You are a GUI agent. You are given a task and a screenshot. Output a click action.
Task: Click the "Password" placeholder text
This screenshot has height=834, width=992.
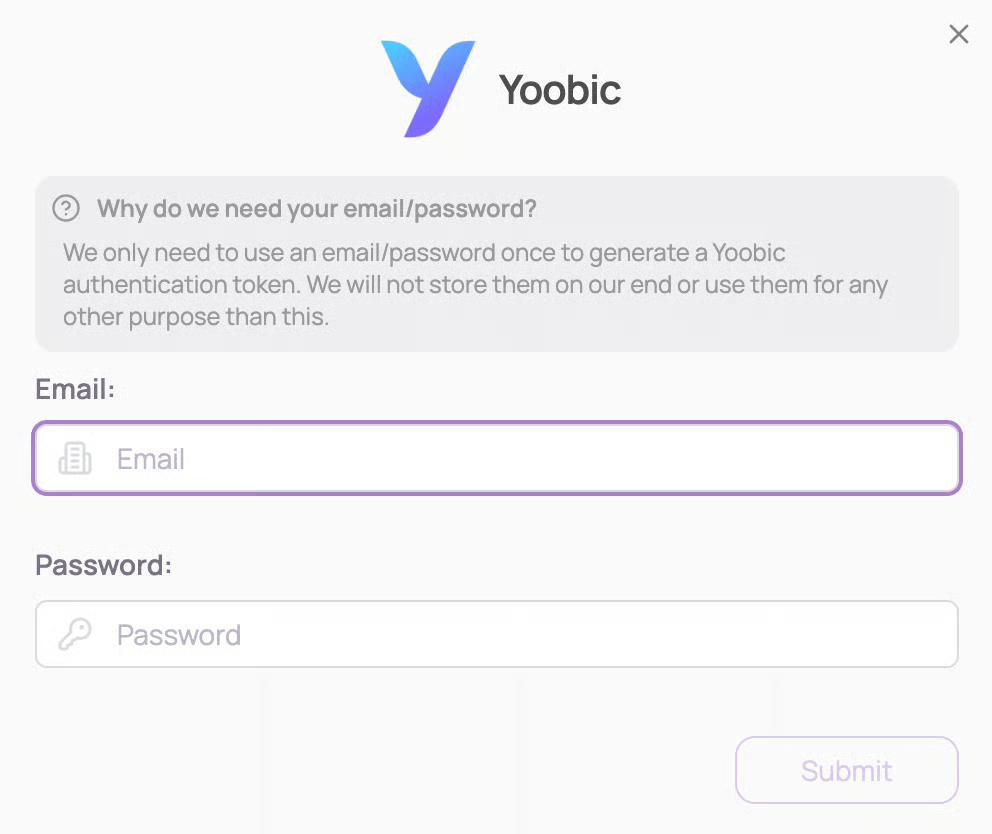pos(179,635)
